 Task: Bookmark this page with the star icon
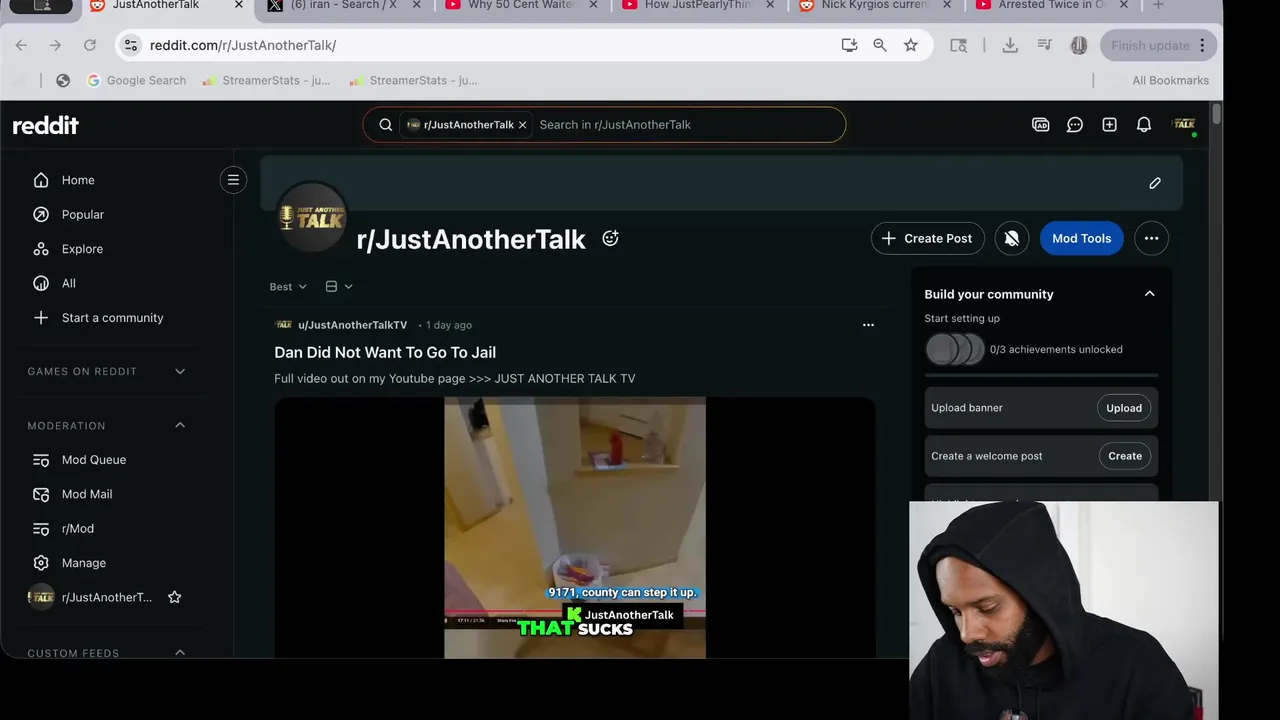[x=910, y=45]
